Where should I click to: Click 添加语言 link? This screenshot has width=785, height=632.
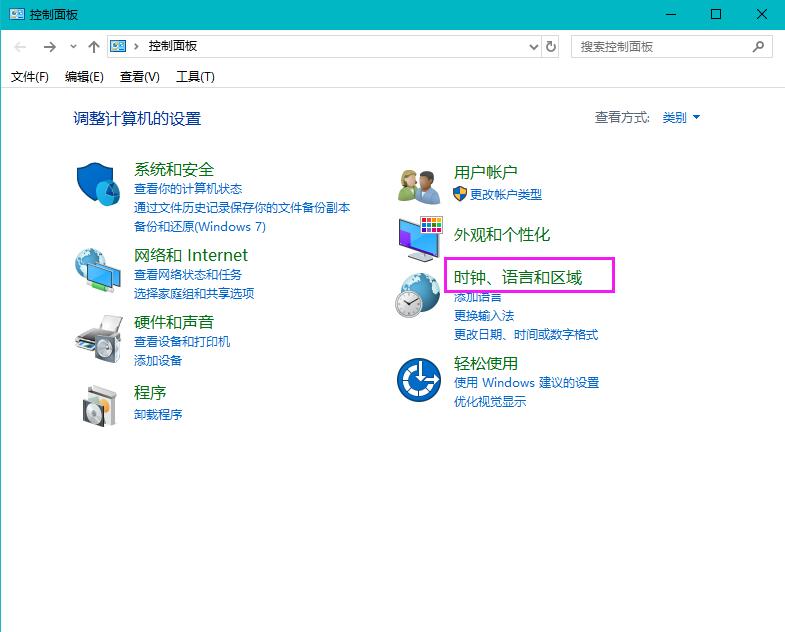(478, 297)
